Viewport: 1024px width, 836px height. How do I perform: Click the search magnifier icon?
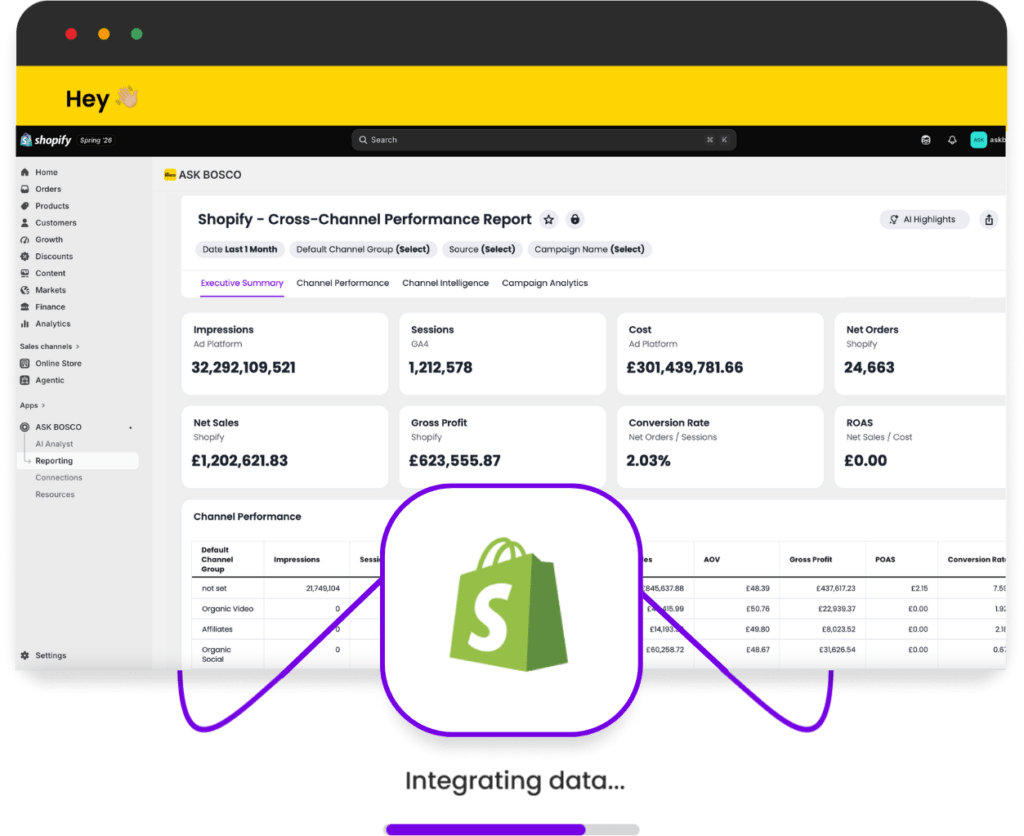363,140
